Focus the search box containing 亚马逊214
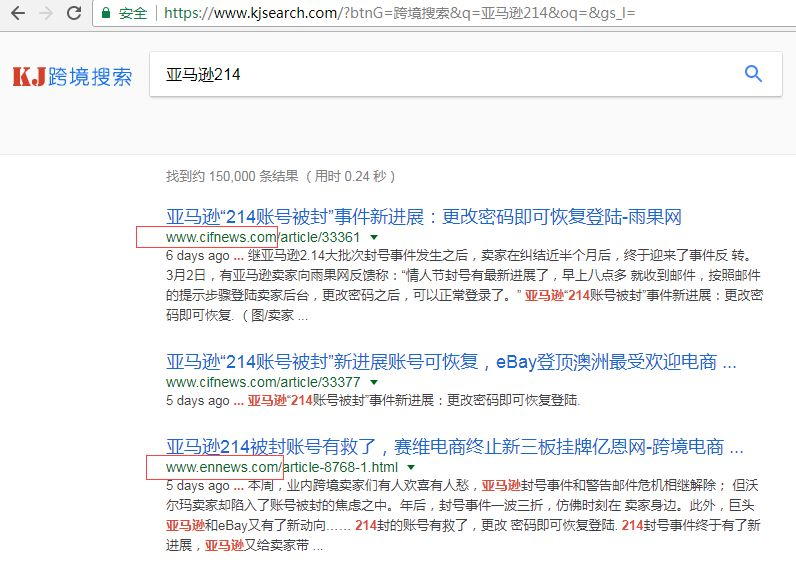This screenshot has height=565, width=796. pyautogui.click(x=466, y=74)
